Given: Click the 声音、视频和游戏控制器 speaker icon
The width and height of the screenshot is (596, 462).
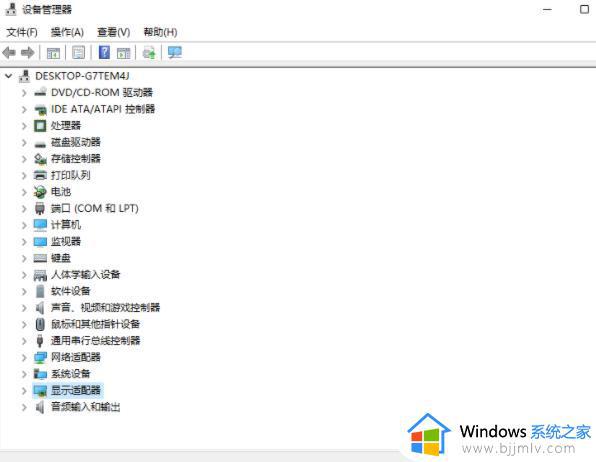Looking at the screenshot, I should [40, 308].
